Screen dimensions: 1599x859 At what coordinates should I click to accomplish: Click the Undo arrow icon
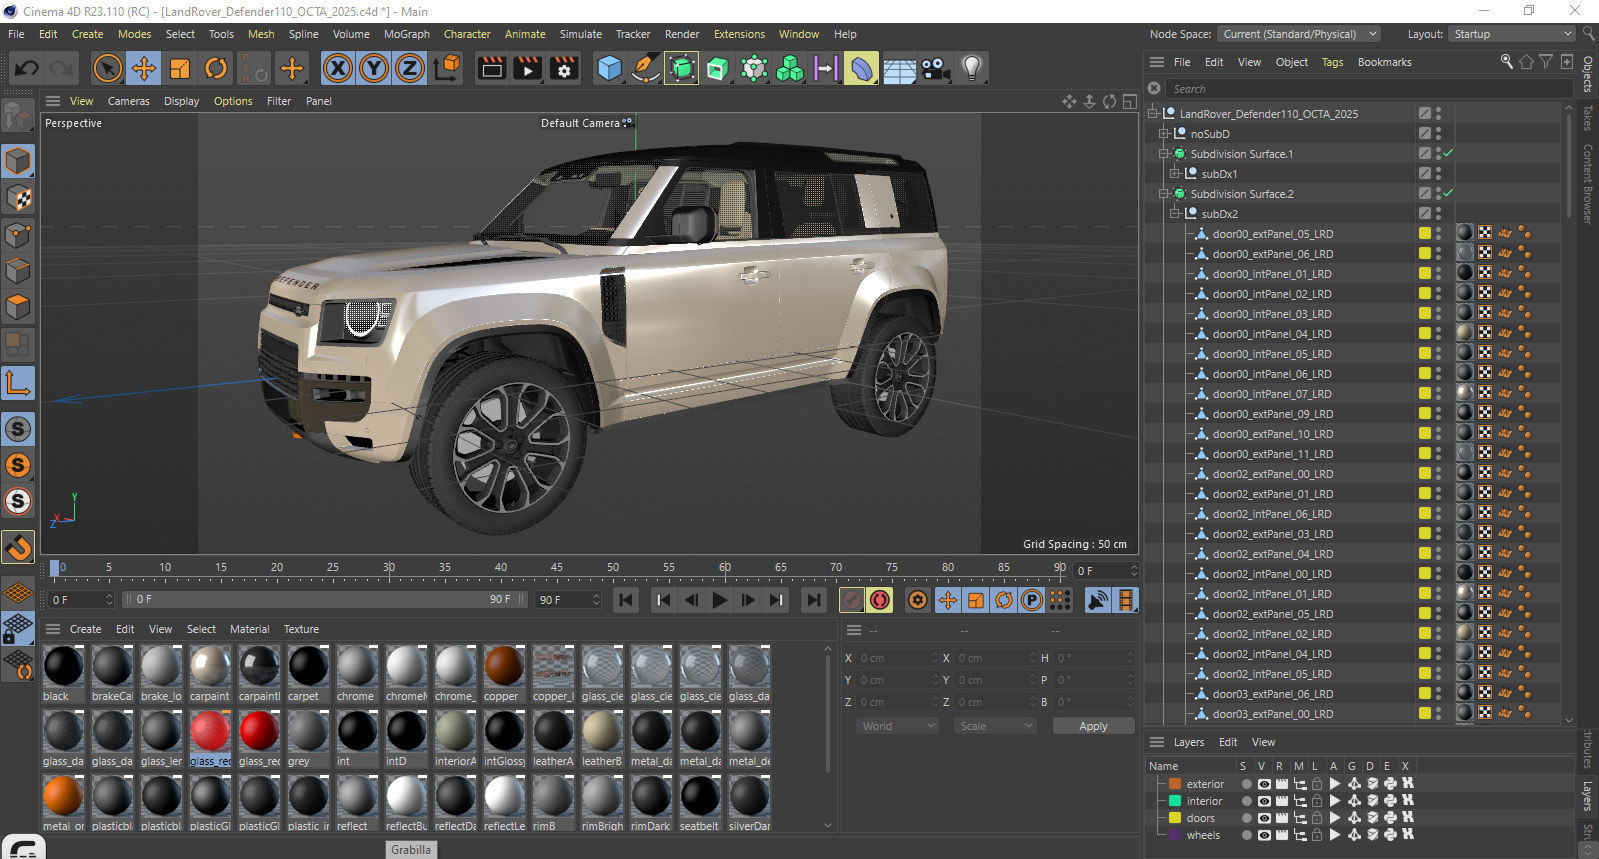[27, 68]
